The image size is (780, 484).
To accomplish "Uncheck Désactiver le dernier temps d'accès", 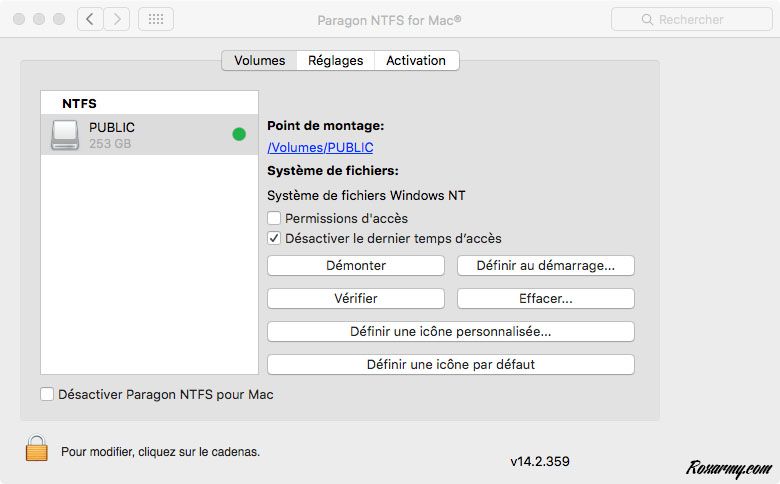I will point(274,239).
